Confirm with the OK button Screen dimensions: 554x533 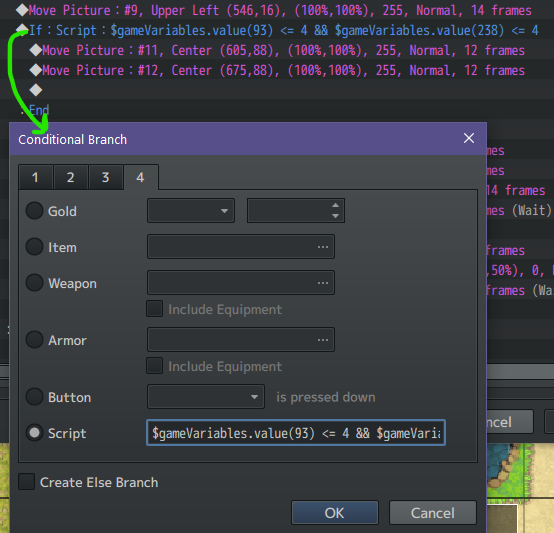point(335,513)
